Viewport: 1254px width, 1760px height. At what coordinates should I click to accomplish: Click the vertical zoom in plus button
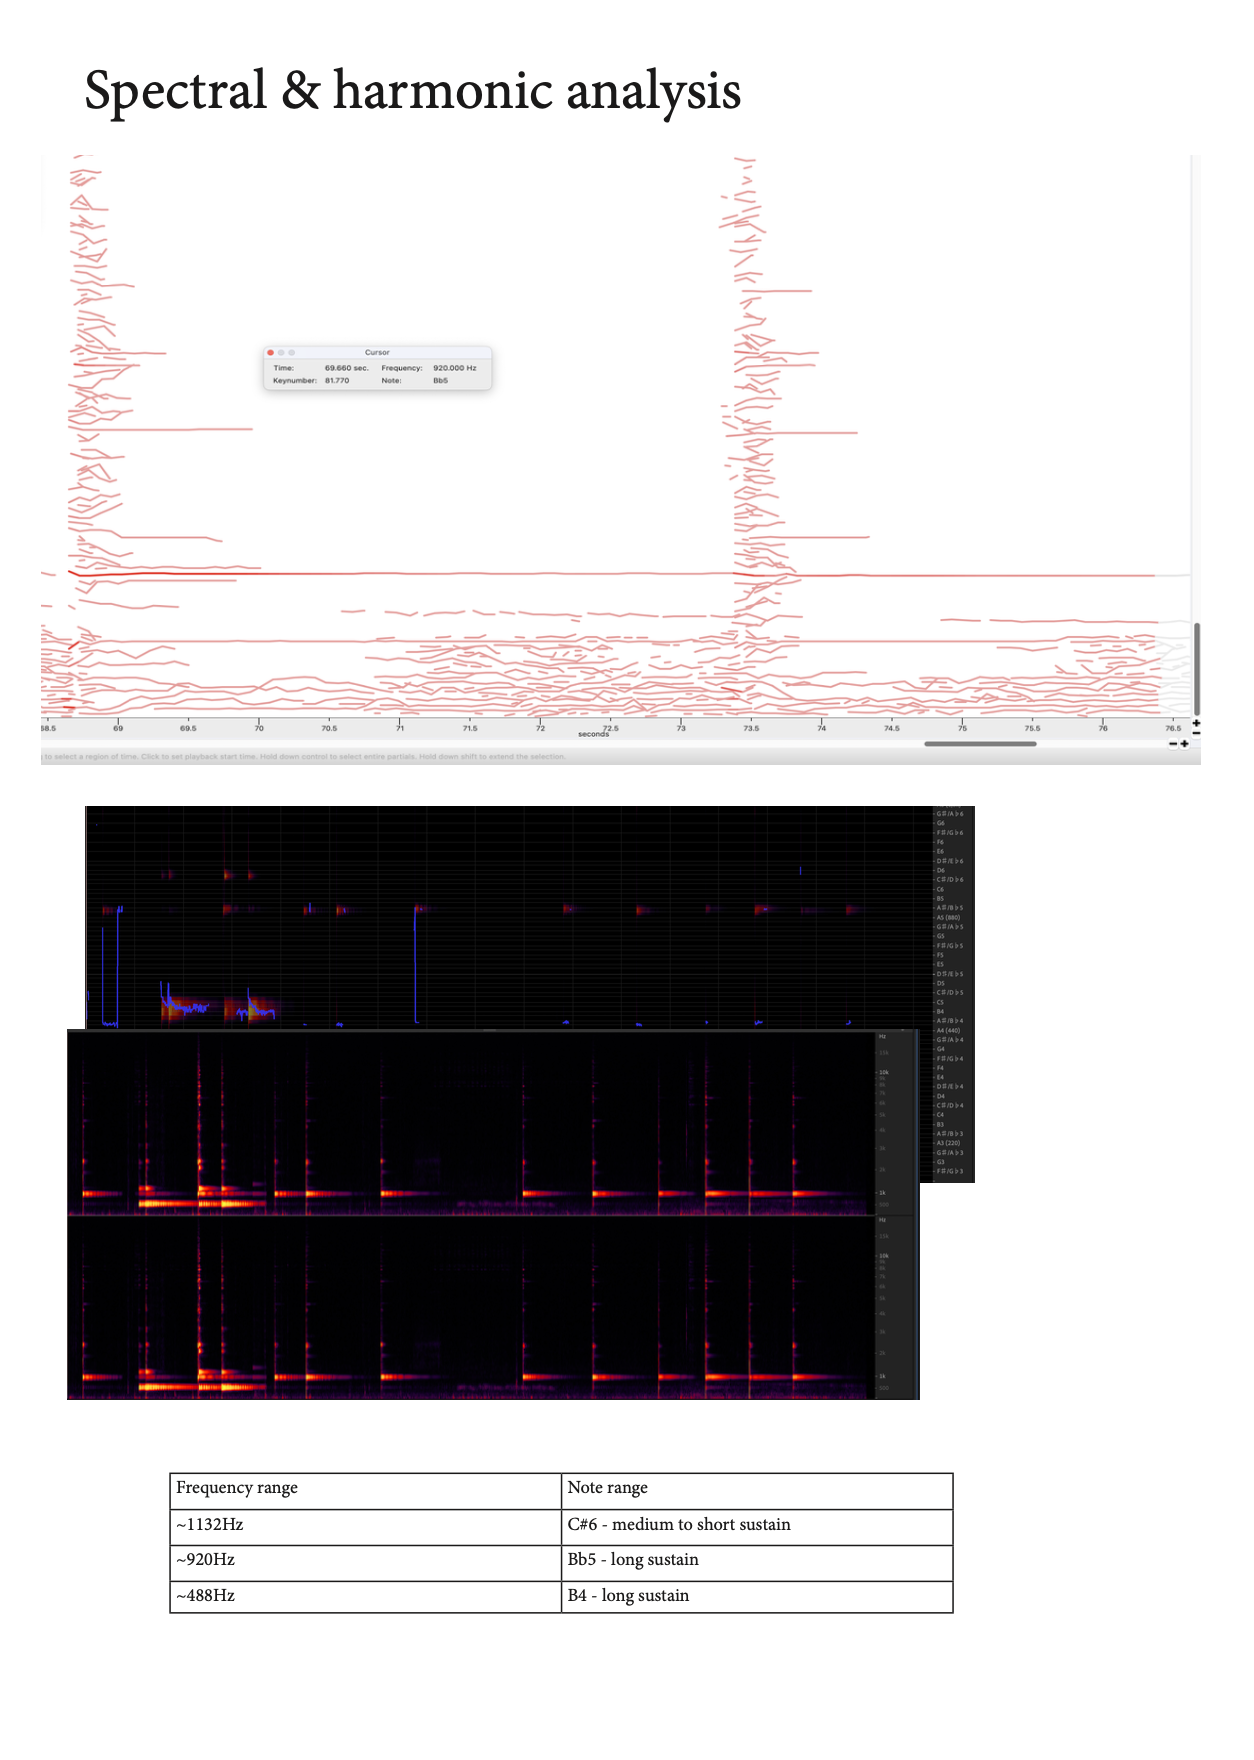point(1196,723)
